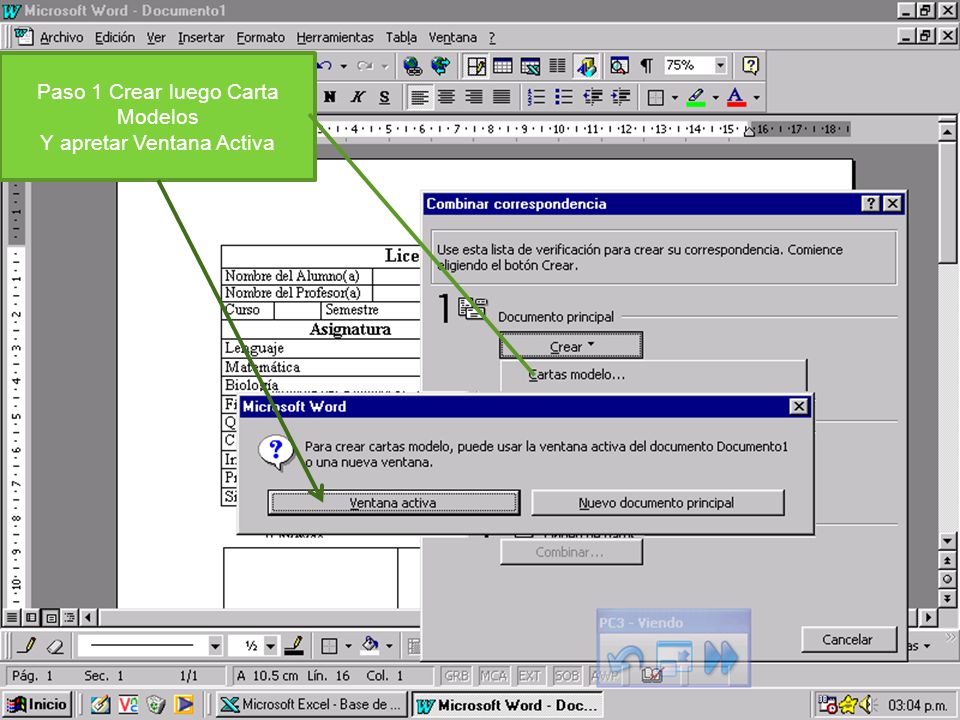Center the paragraph text
Viewport: 960px width, 720px height.
coord(447,97)
